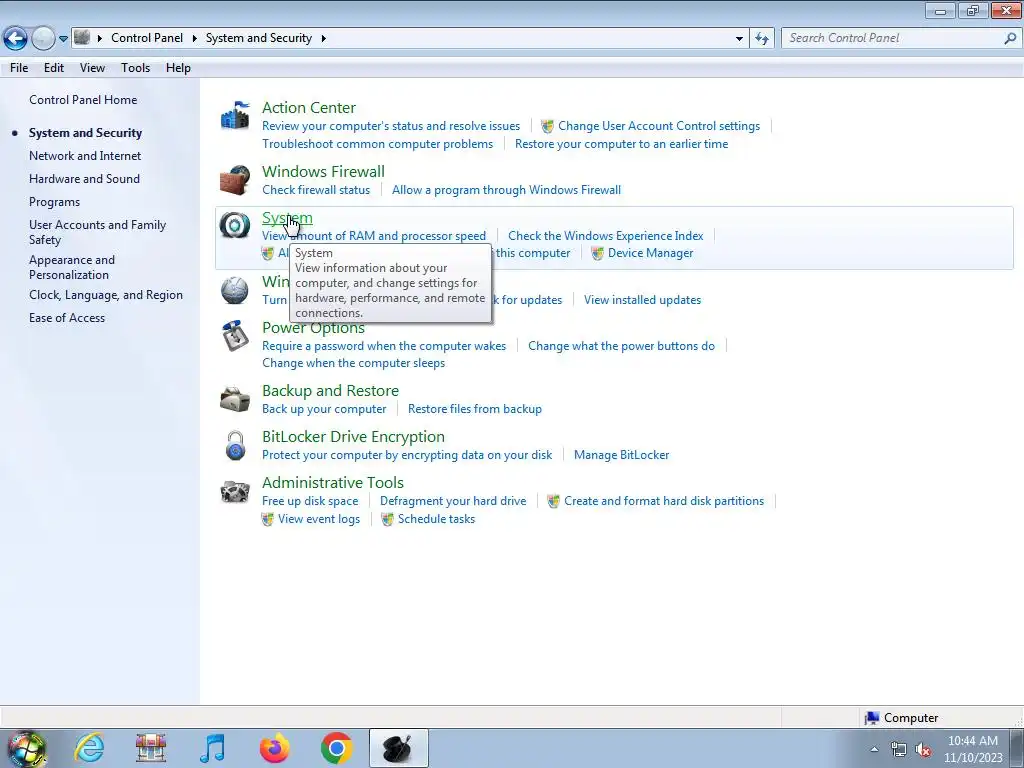Open the File menu
This screenshot has width=1024, height=768.
click(x=19, y=68)
